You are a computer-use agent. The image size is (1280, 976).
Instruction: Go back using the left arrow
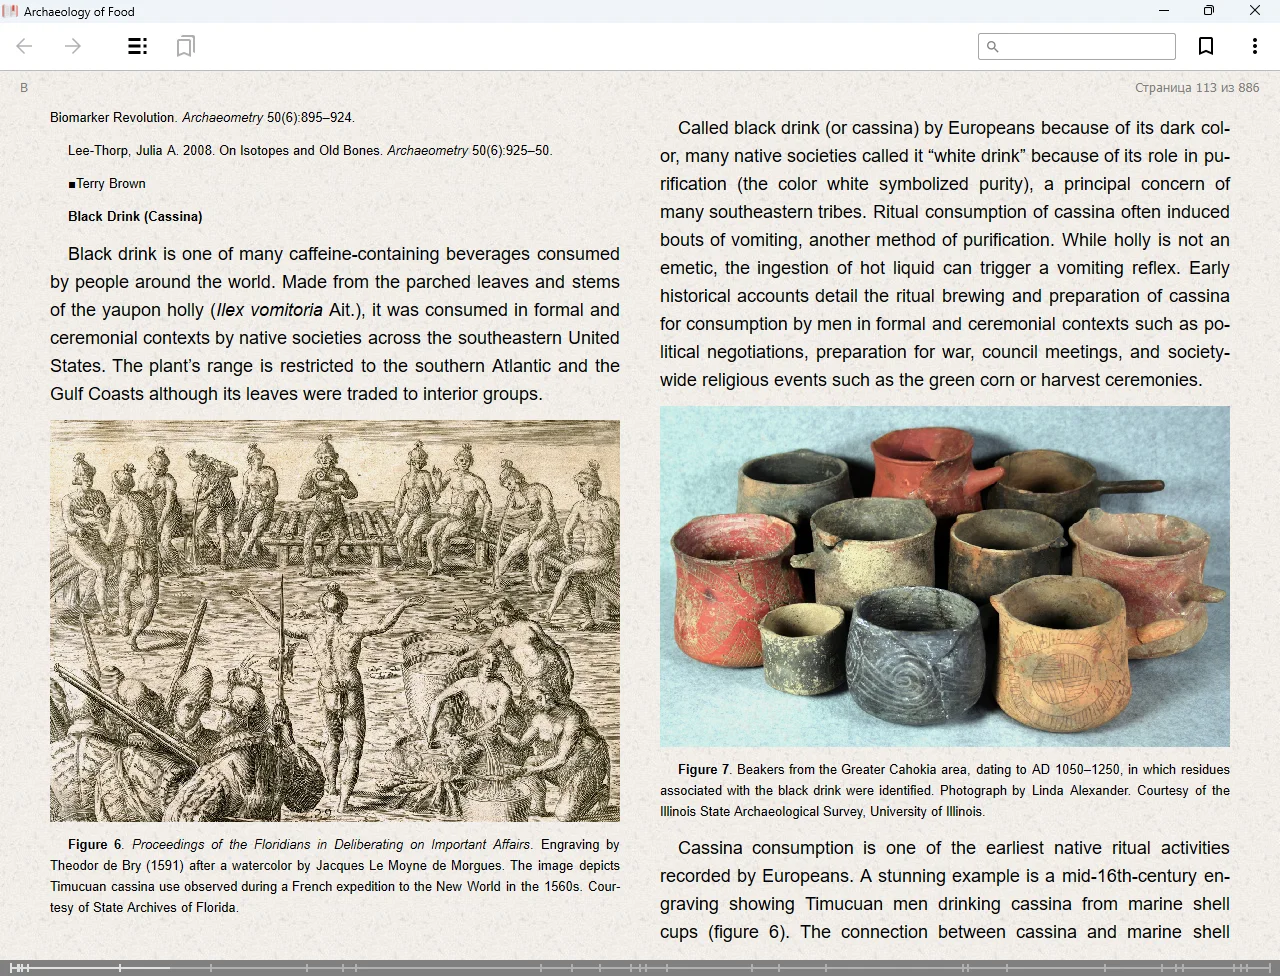coord(25,46)
